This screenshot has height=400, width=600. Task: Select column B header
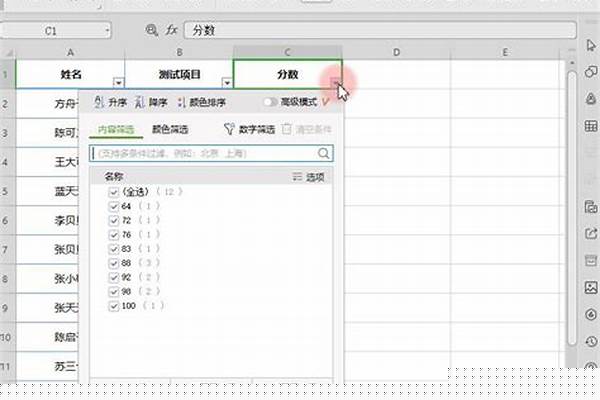(x=179, y=52)
